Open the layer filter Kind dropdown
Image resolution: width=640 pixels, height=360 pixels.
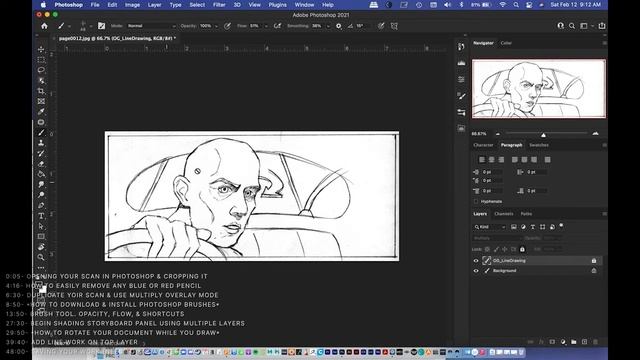(x=489, y=227)
